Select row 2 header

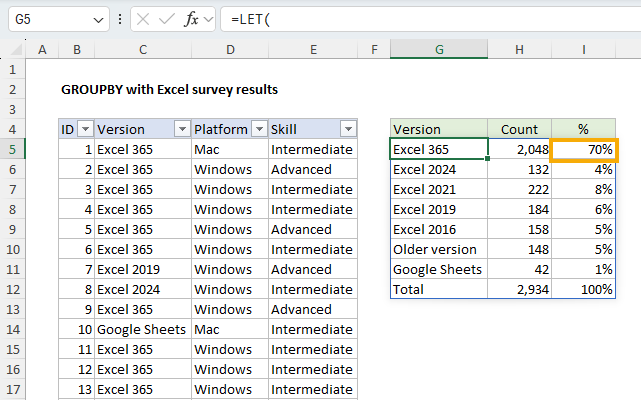click(13, 90)
